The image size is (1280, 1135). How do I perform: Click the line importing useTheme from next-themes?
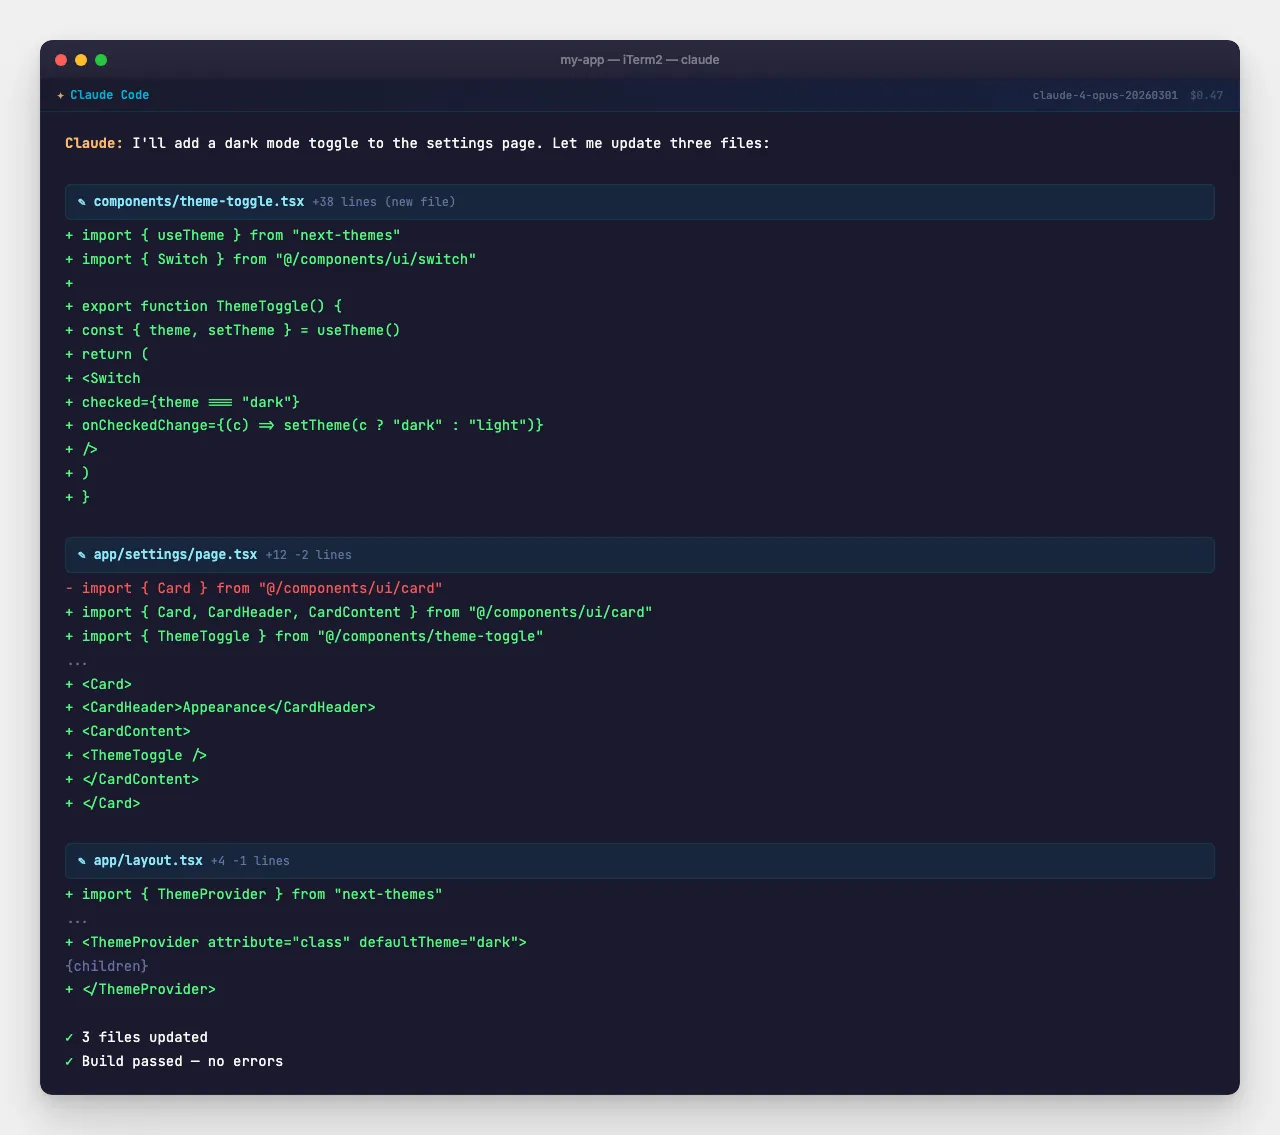tap(233, 235)
